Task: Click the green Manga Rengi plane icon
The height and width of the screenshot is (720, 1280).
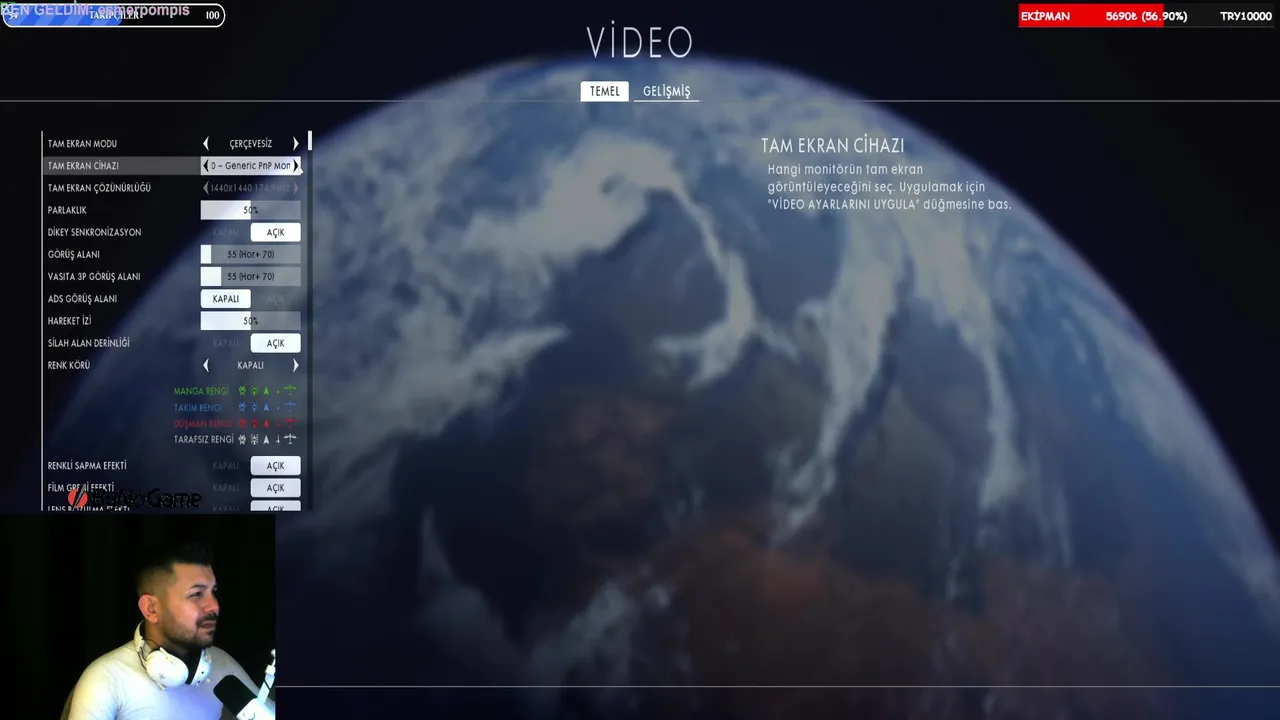Action: pos(290,390)
